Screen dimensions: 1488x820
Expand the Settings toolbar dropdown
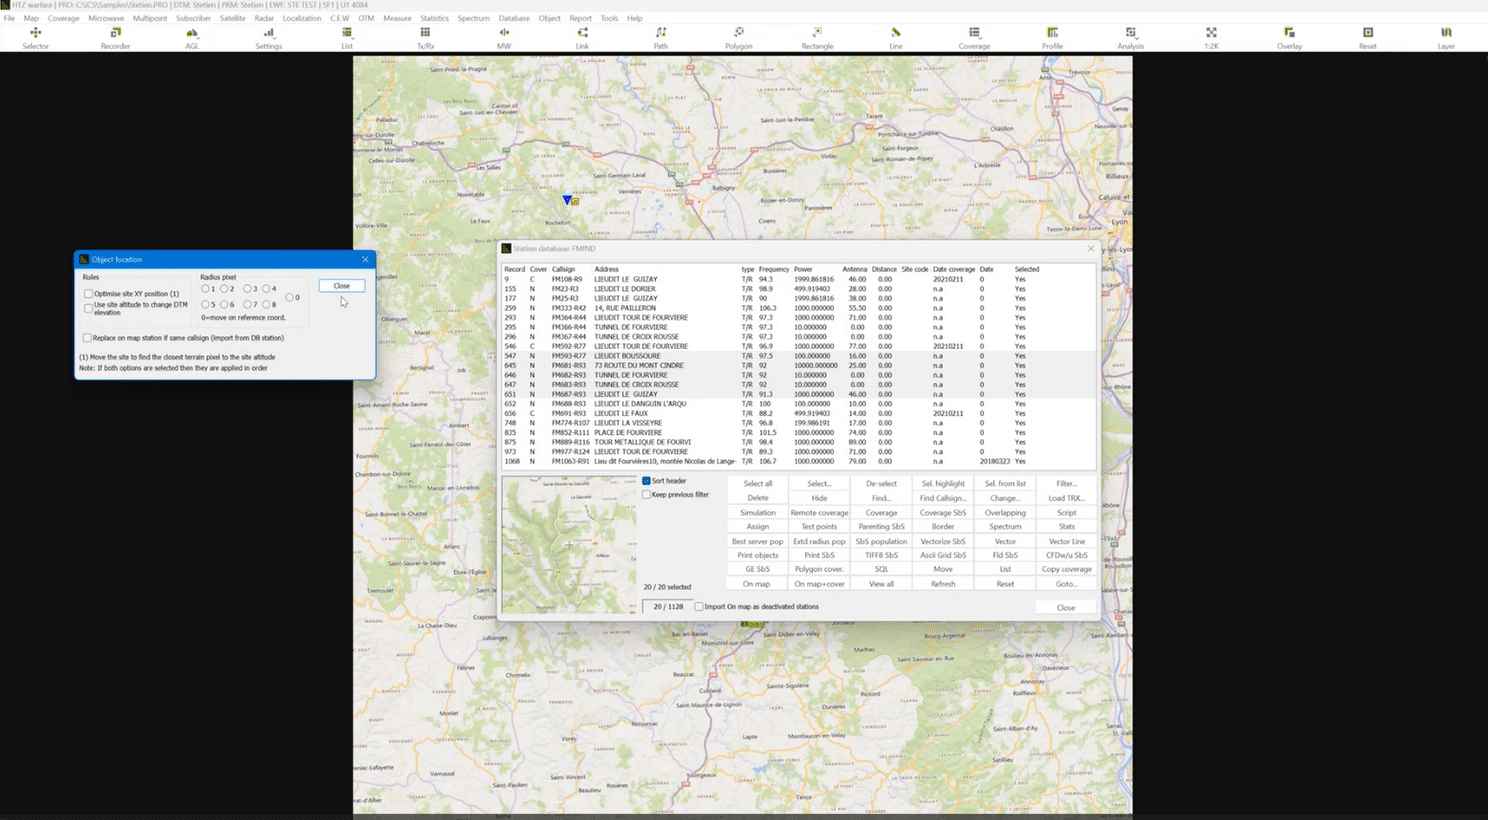coord(268,37)
